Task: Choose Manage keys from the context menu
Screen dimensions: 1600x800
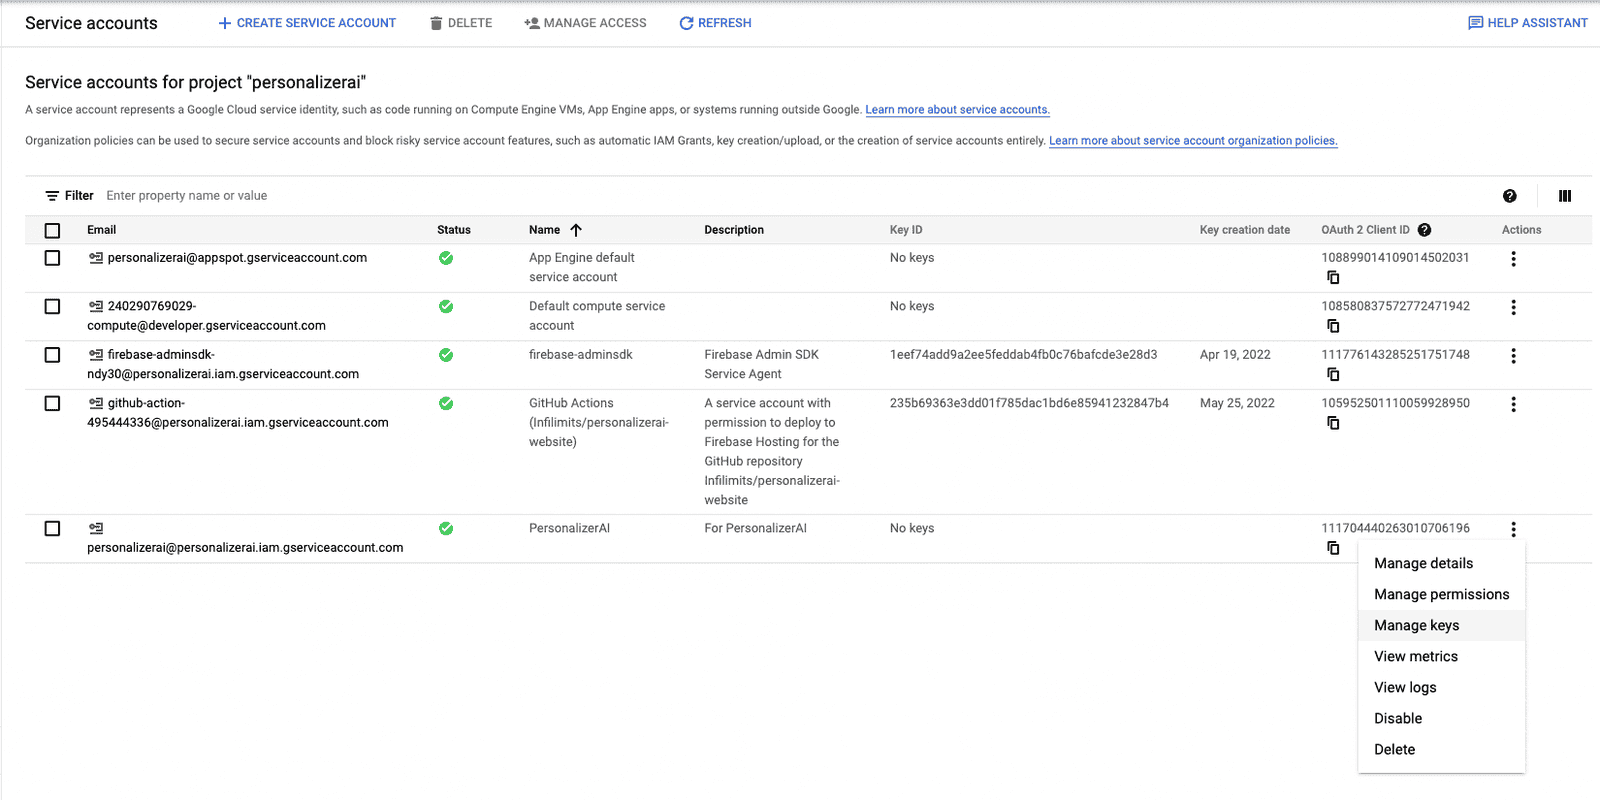Action: (1416, 626)
